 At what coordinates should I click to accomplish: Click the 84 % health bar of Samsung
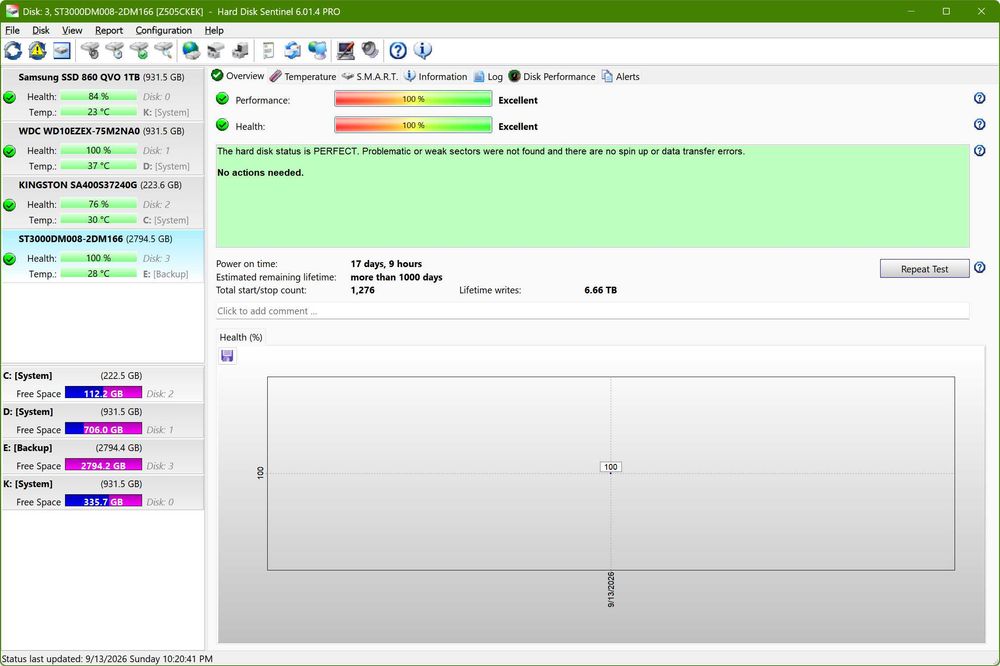(99, 96)
